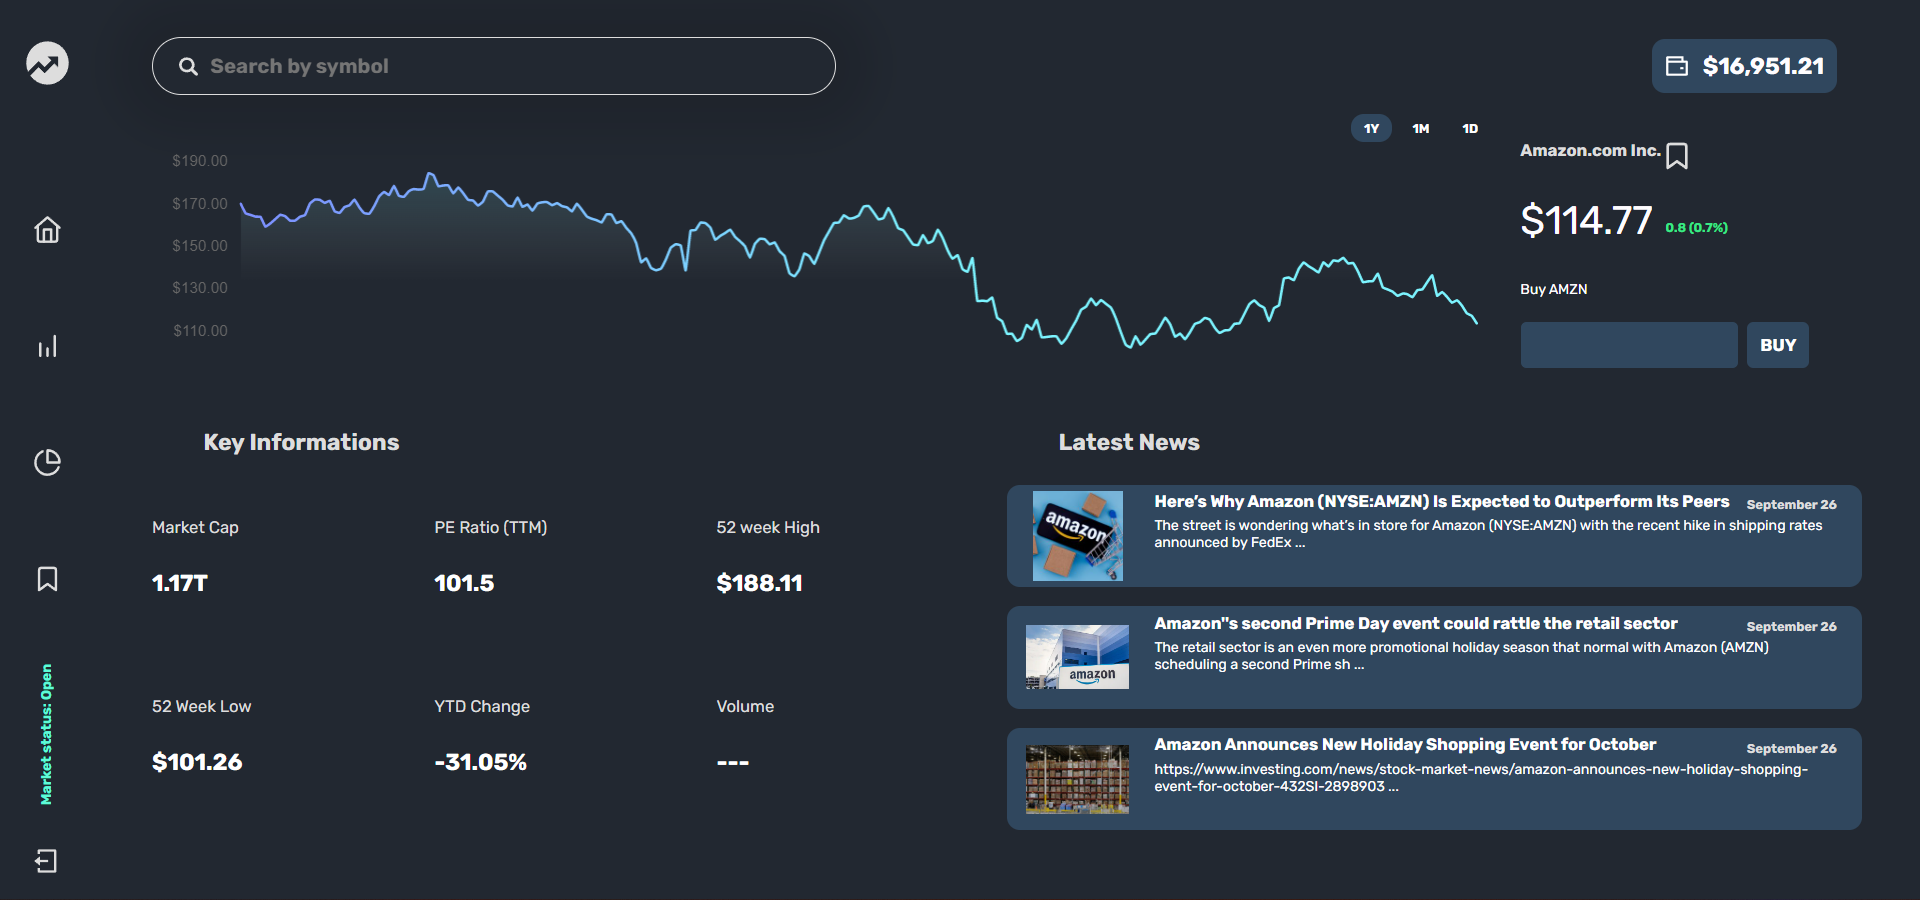Click the Volume value dashes

(733, 762)
